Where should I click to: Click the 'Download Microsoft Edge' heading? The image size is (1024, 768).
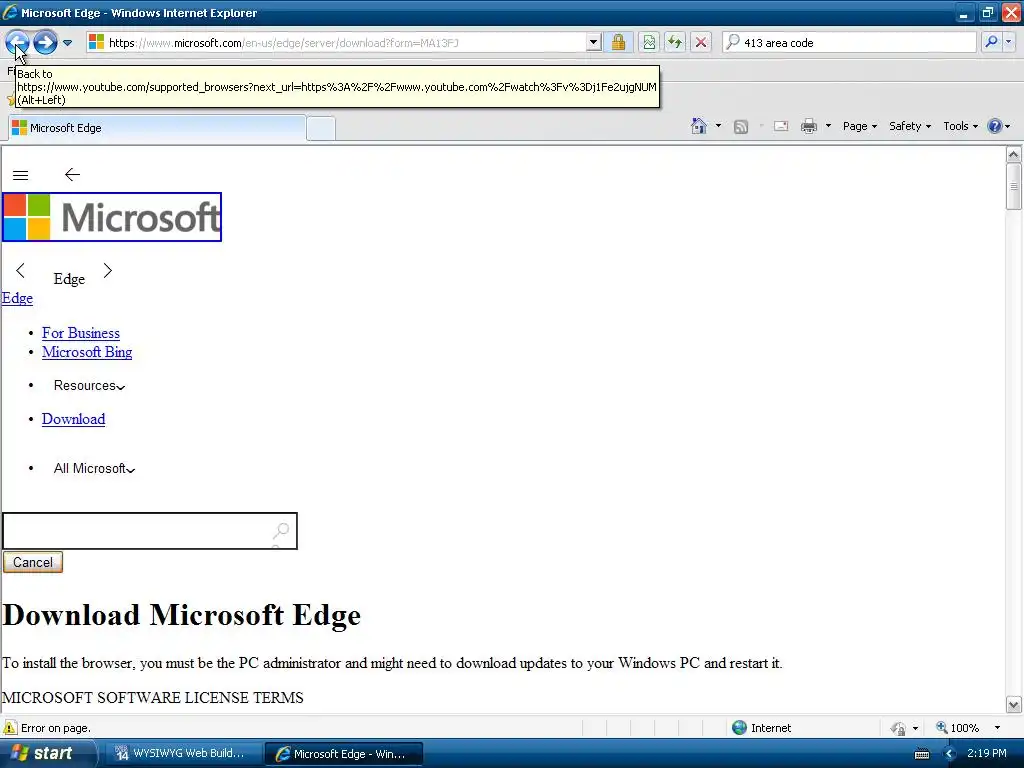coord(182,615)
